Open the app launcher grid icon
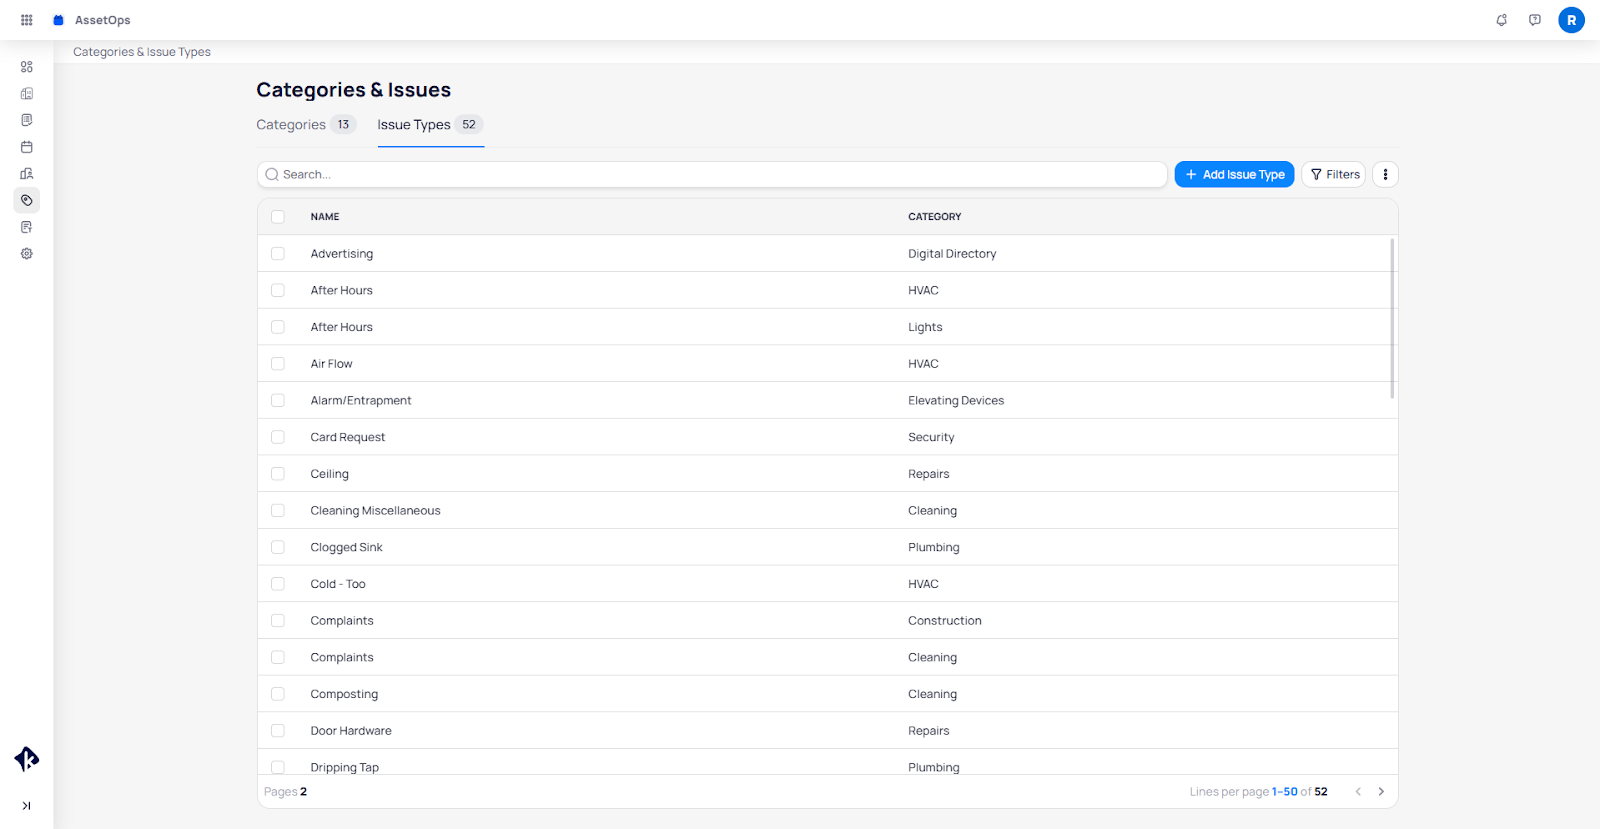This screenshot has height=829, width=1600. click(x=27, y=20)
